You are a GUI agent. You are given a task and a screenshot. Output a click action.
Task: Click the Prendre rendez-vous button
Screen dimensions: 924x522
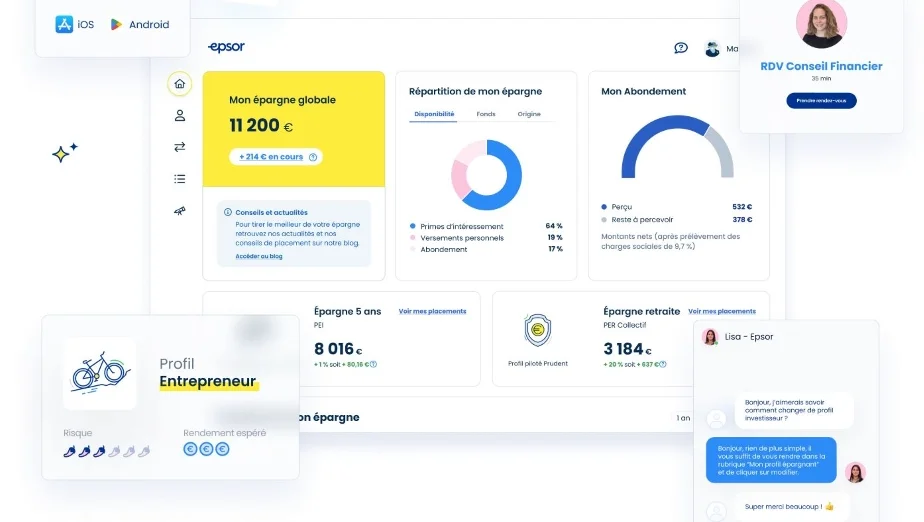coord(821,101)
